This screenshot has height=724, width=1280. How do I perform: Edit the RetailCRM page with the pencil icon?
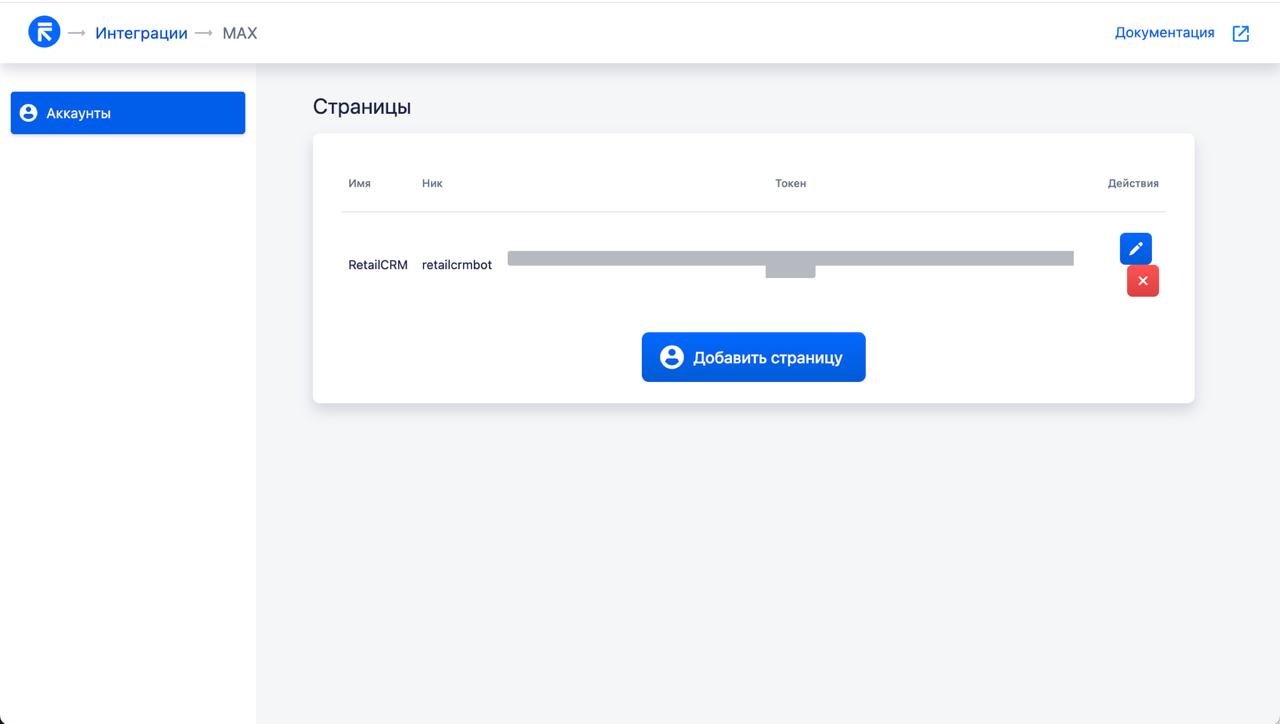1135,249
